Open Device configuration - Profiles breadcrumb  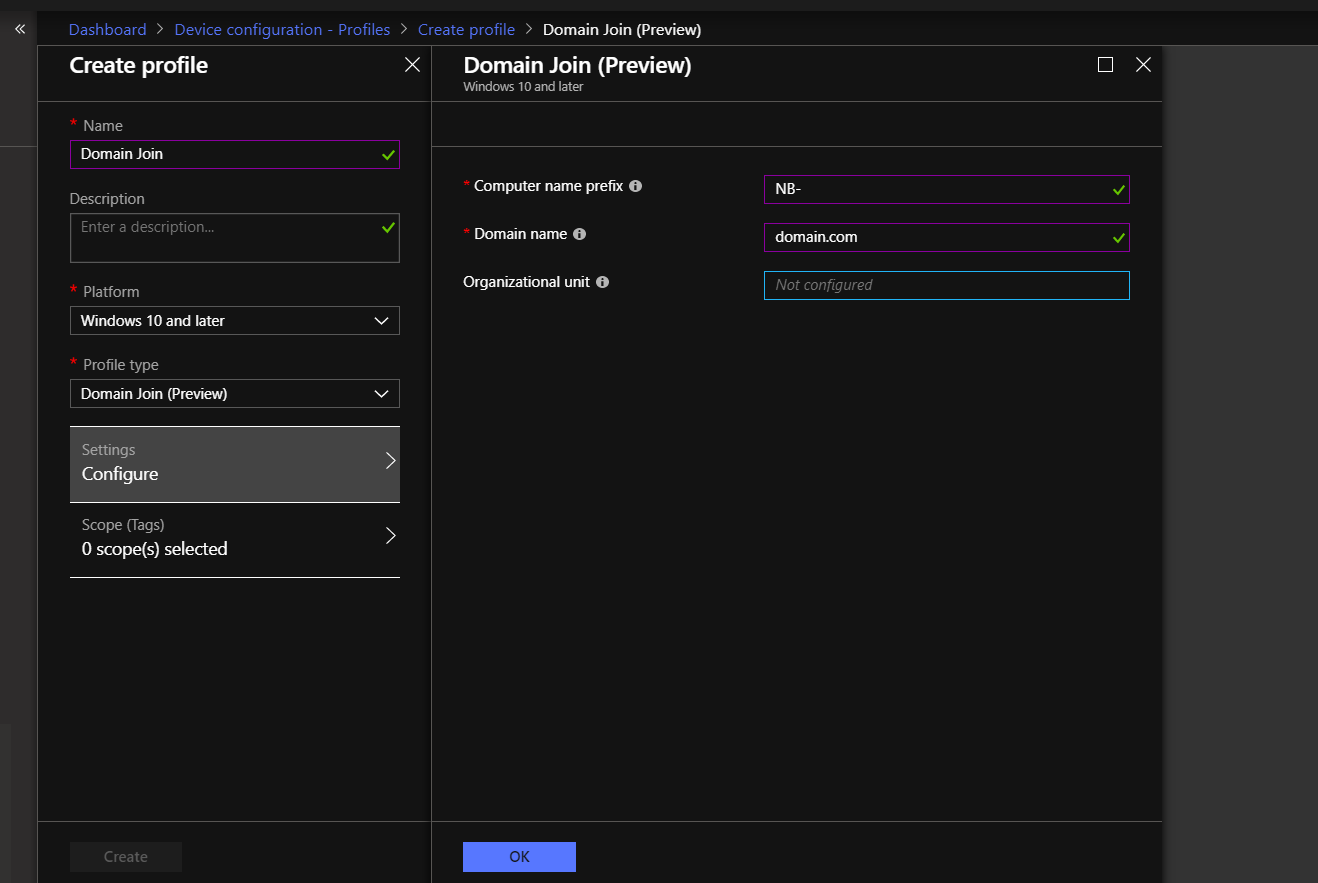[x=282, y=29]
